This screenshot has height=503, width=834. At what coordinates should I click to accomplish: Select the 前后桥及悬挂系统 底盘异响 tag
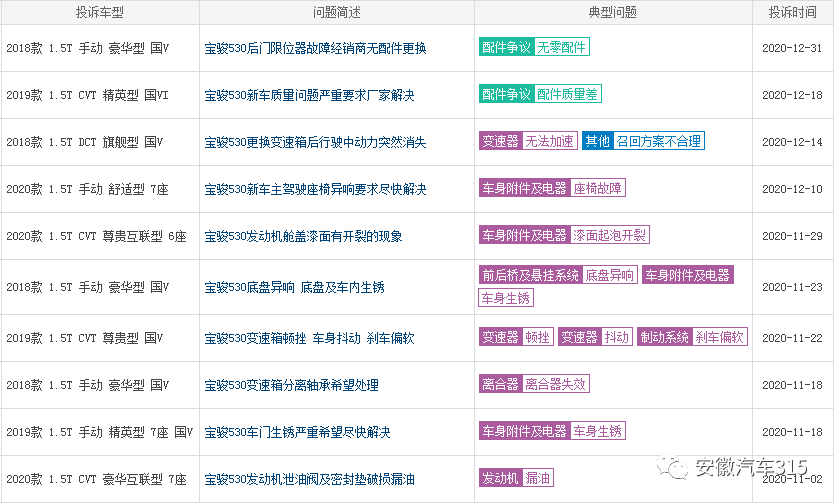(x=558, y=274)
